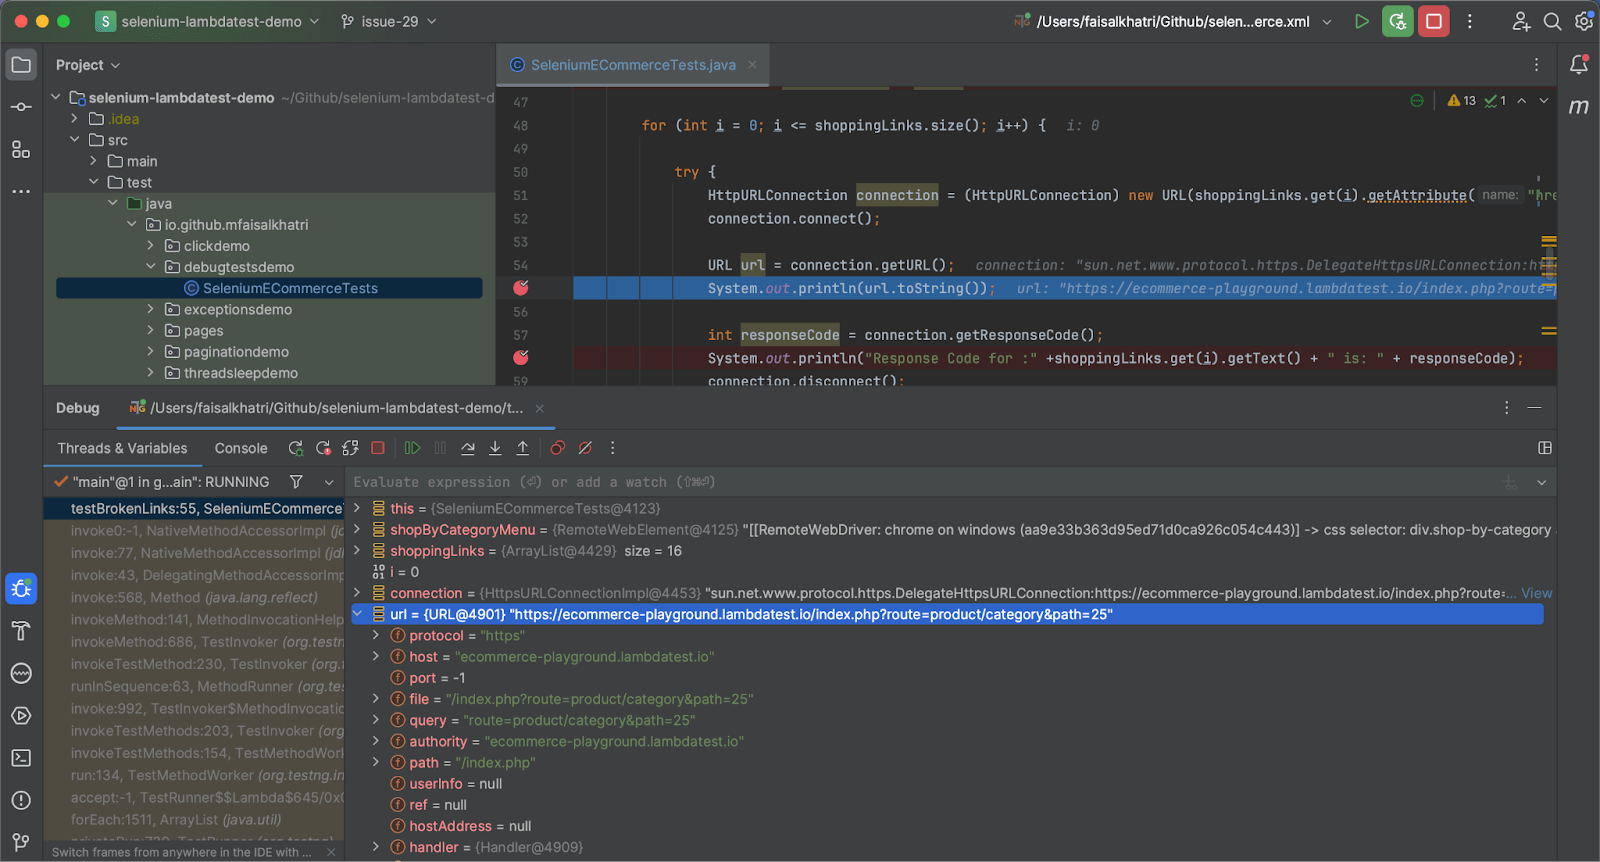Viewport: 1600px width, 862px height.
Task: Click the View link for connection value
Action: 1536,593
